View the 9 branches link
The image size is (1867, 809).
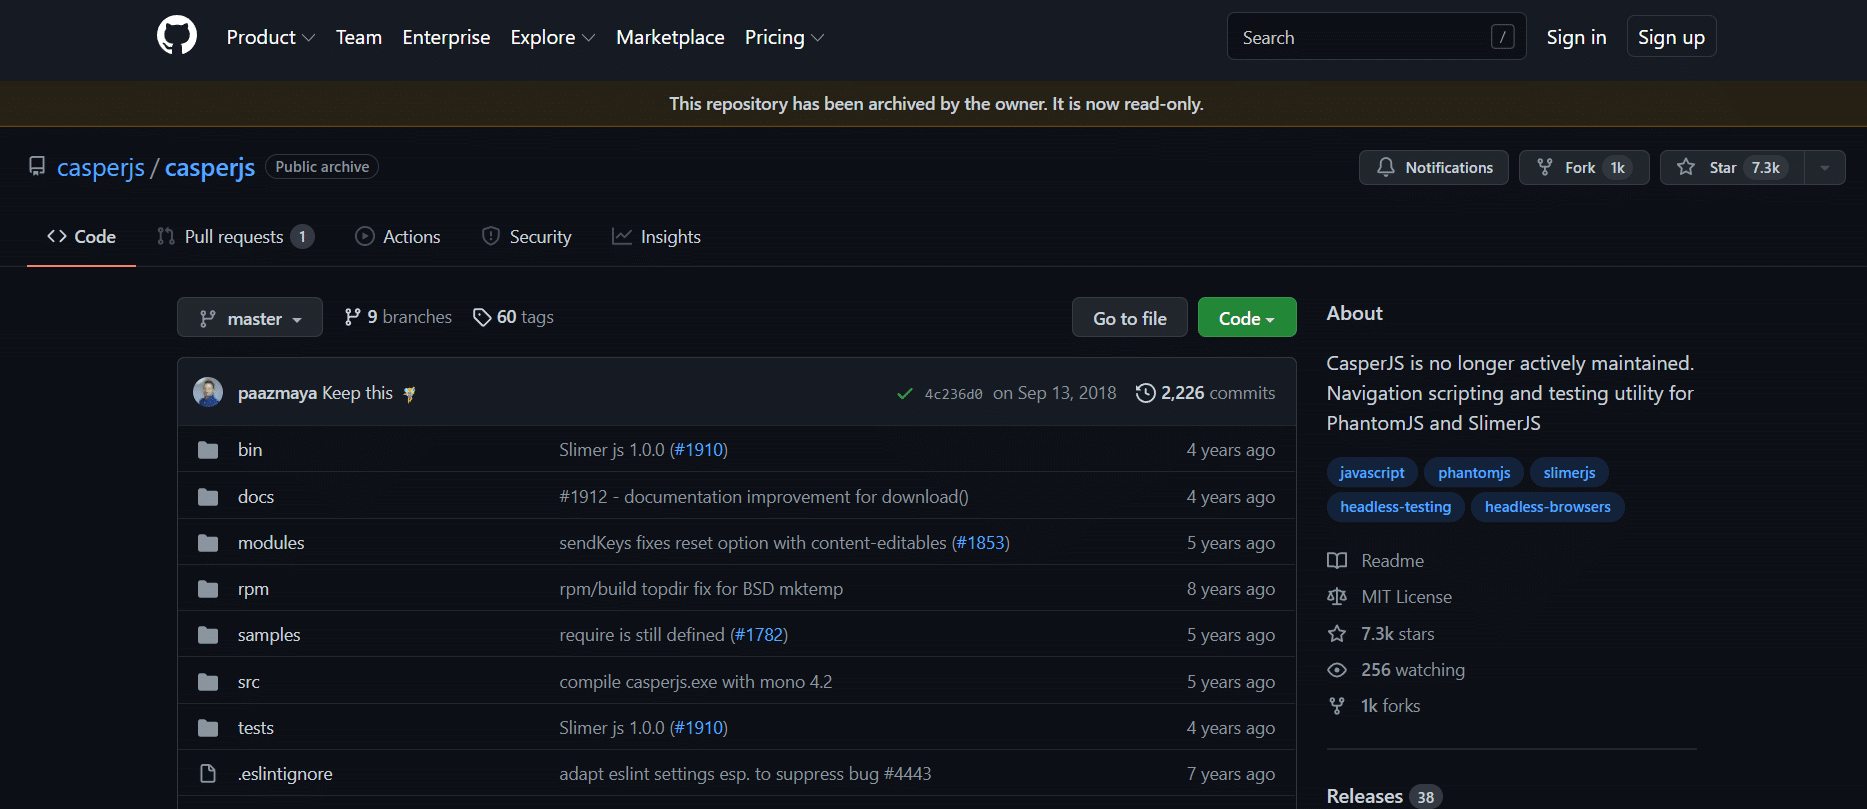point(398,317)
